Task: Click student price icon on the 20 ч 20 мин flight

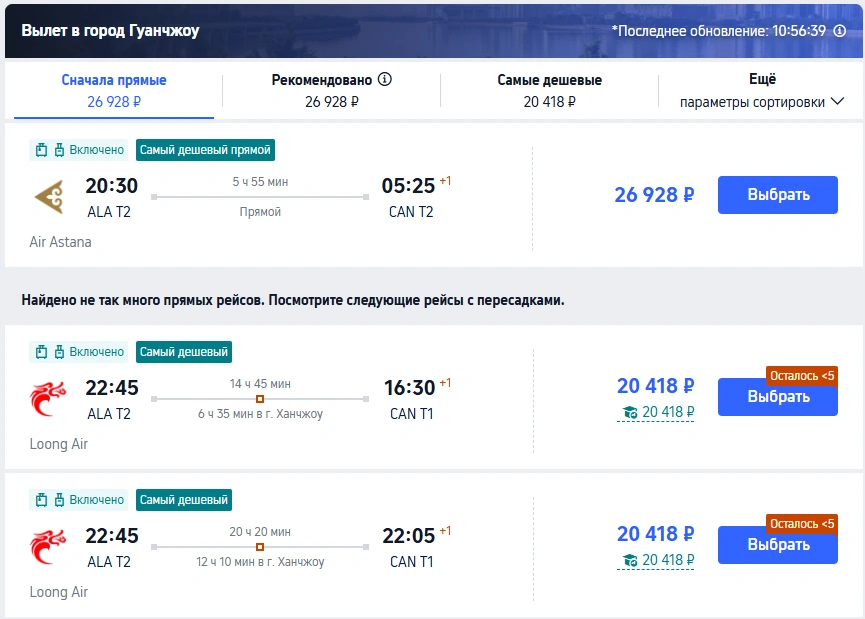Action: [x=630, y=560]
